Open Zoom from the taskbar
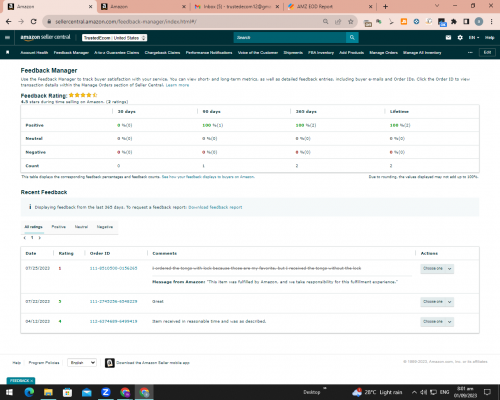Image resolution: width=500 pixels, height=400 pixels. coord(106,392)
